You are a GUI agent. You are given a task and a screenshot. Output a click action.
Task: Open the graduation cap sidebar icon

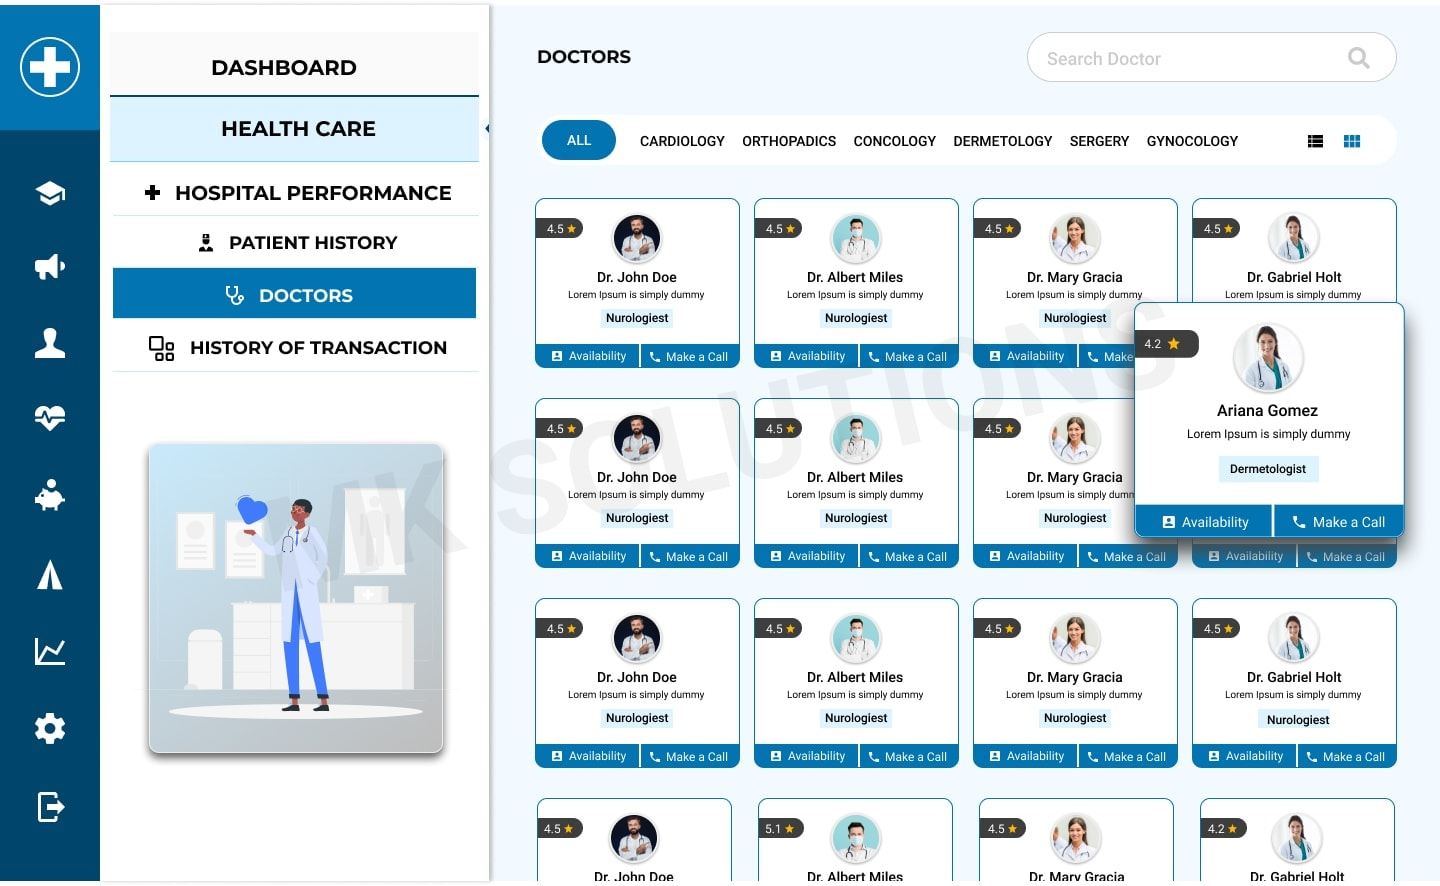point(50,193)
